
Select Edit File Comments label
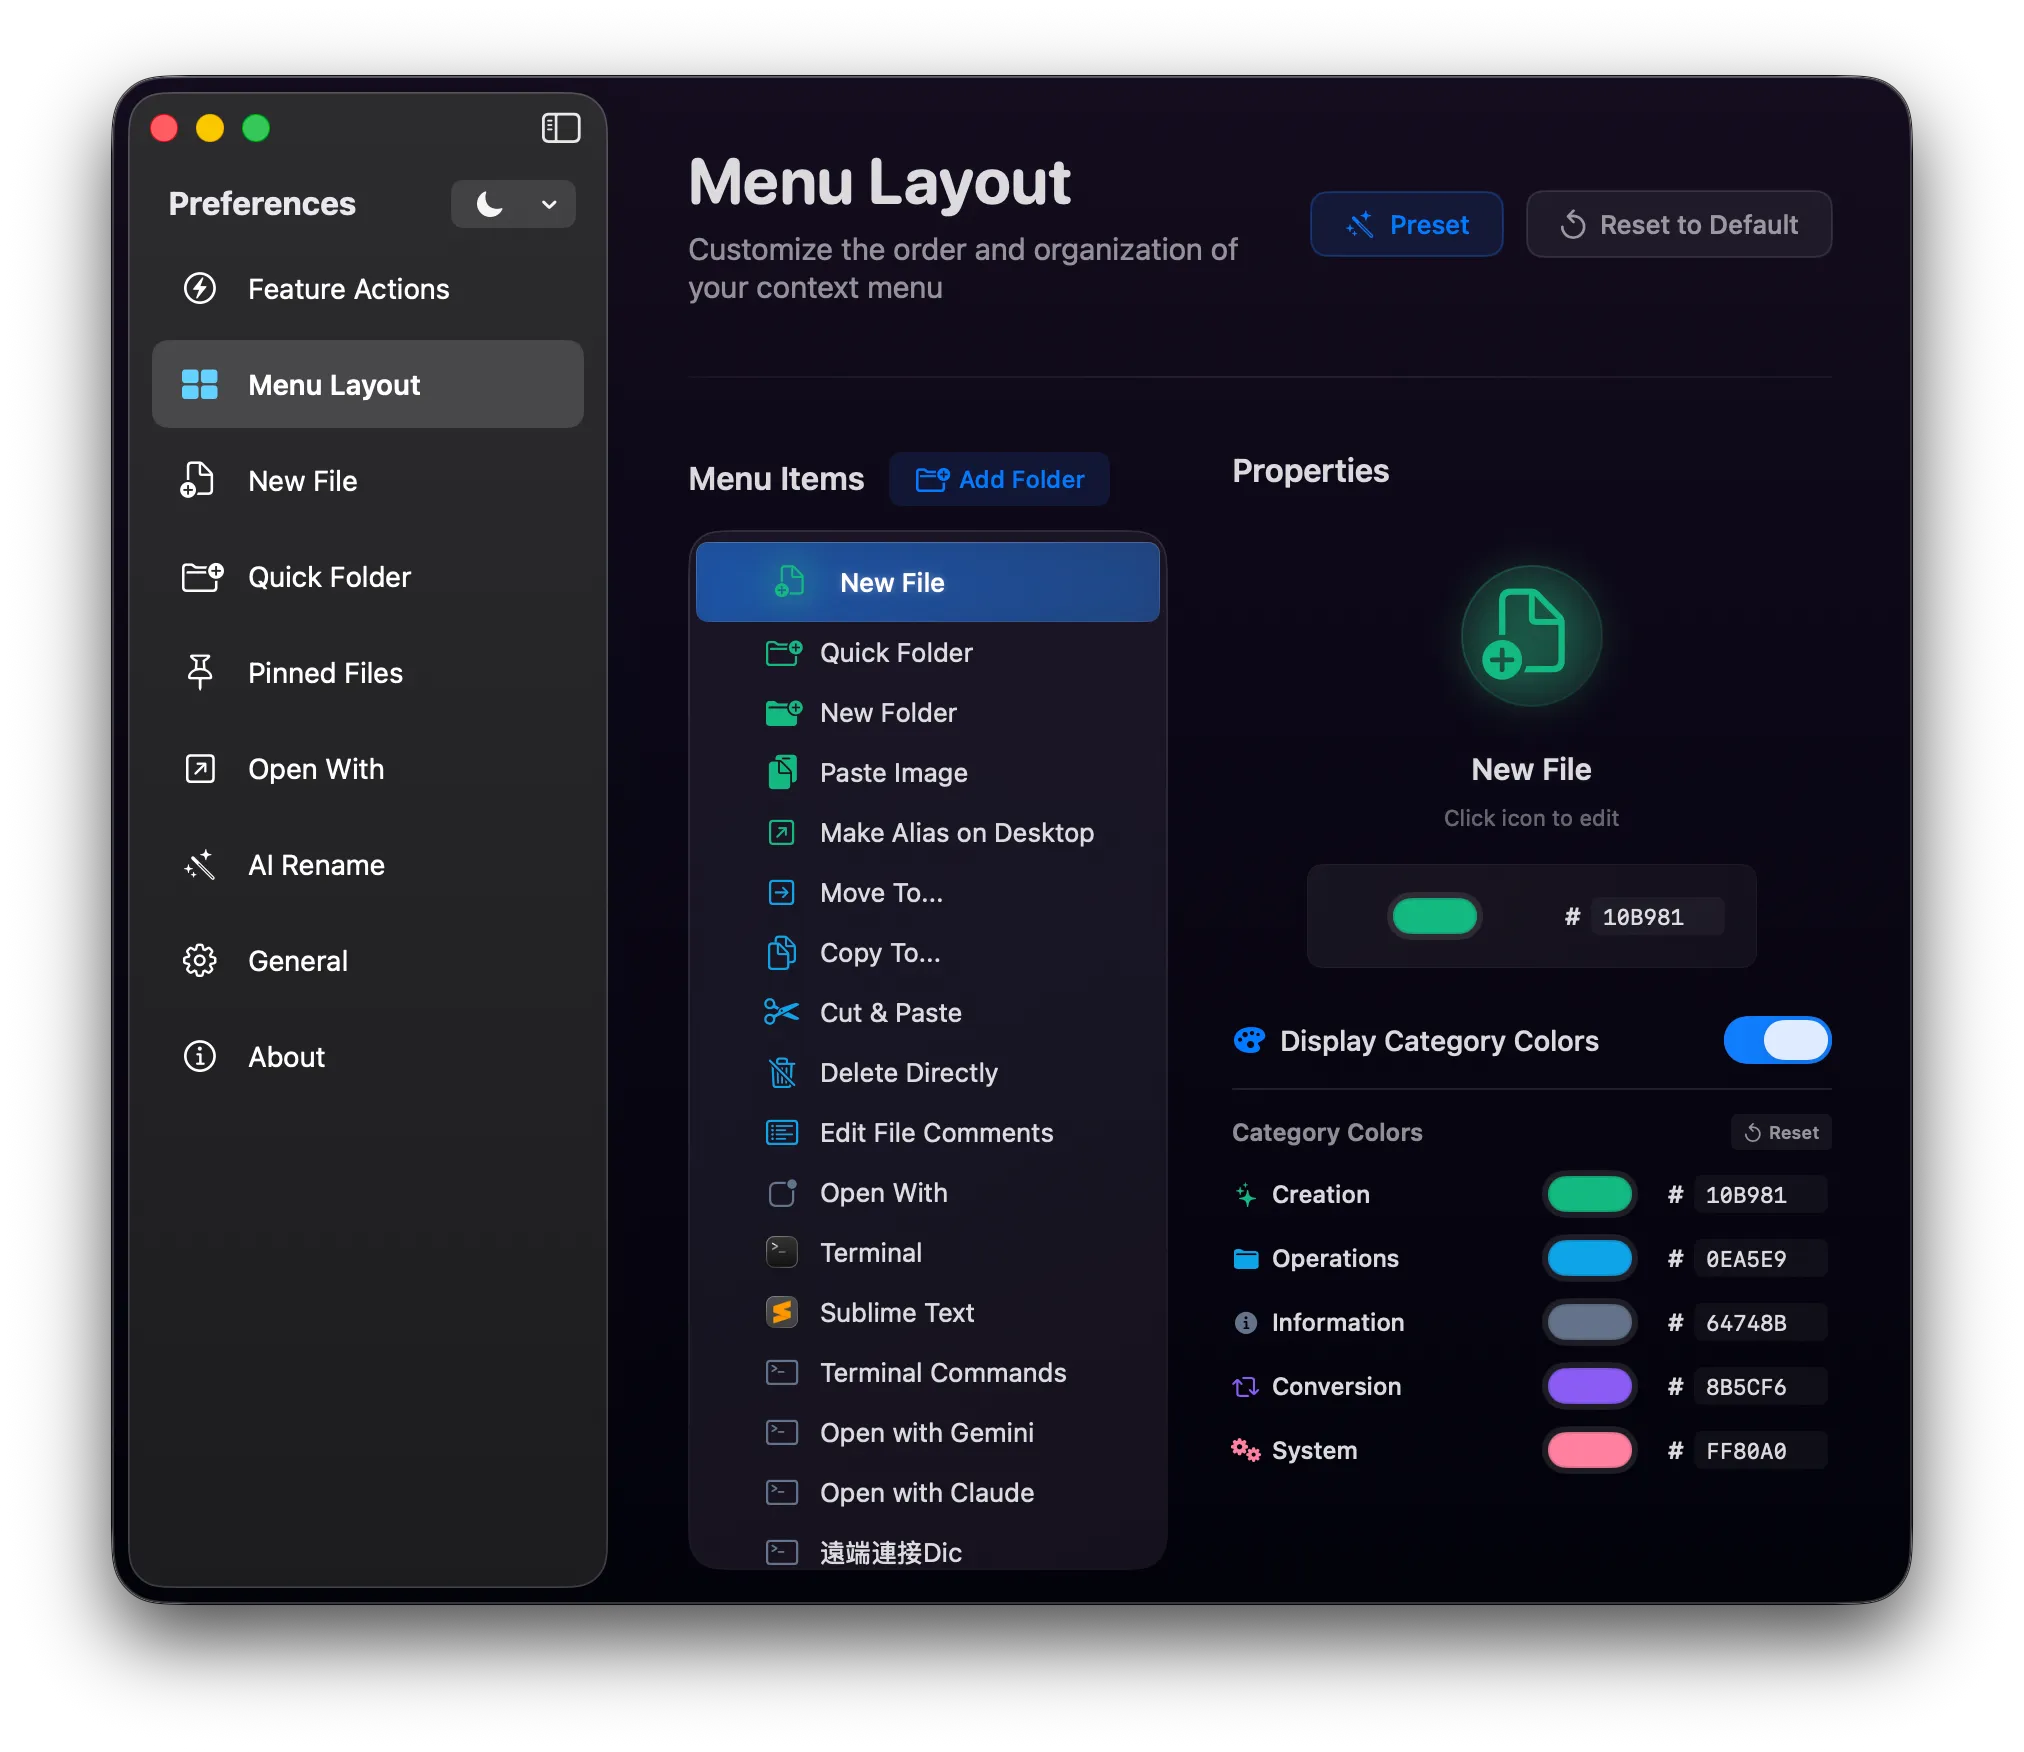(937, 1132)
